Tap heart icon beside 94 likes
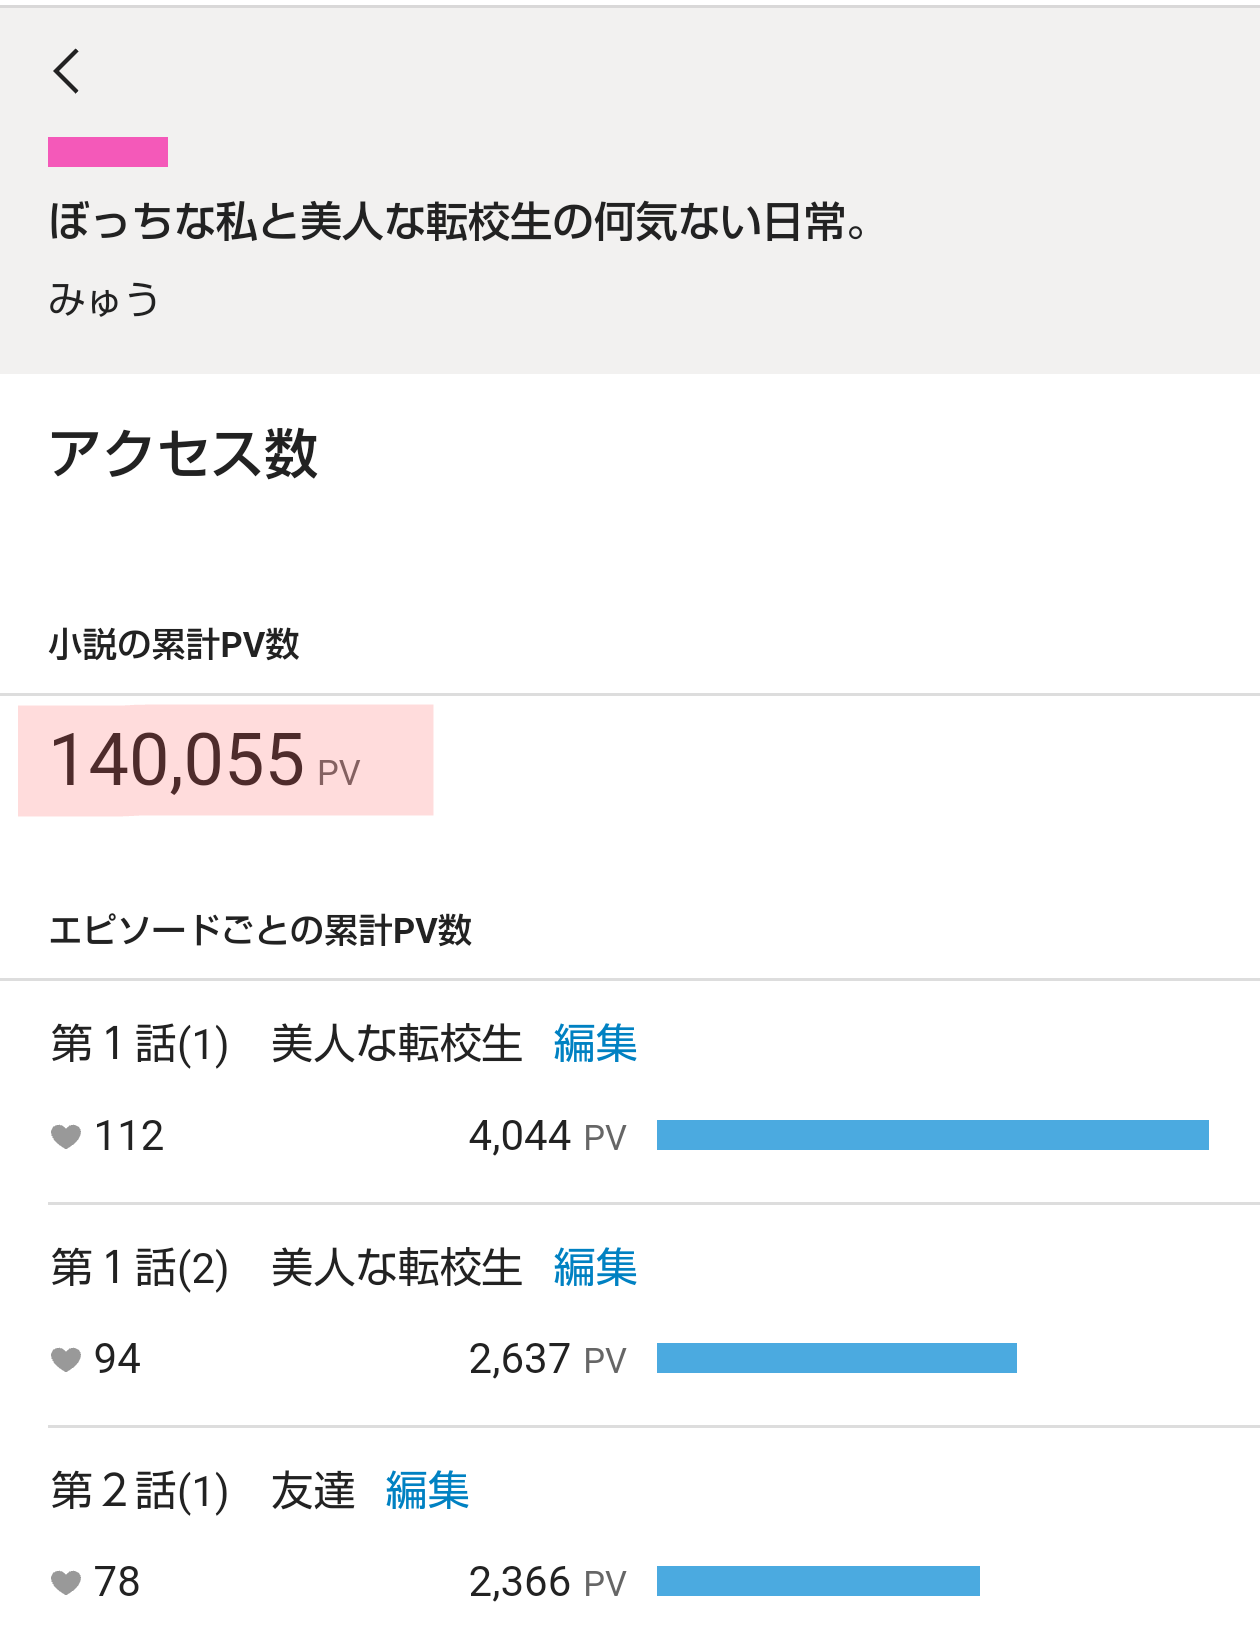This screenshot has height=1647, width=1260. (66, 1360)
